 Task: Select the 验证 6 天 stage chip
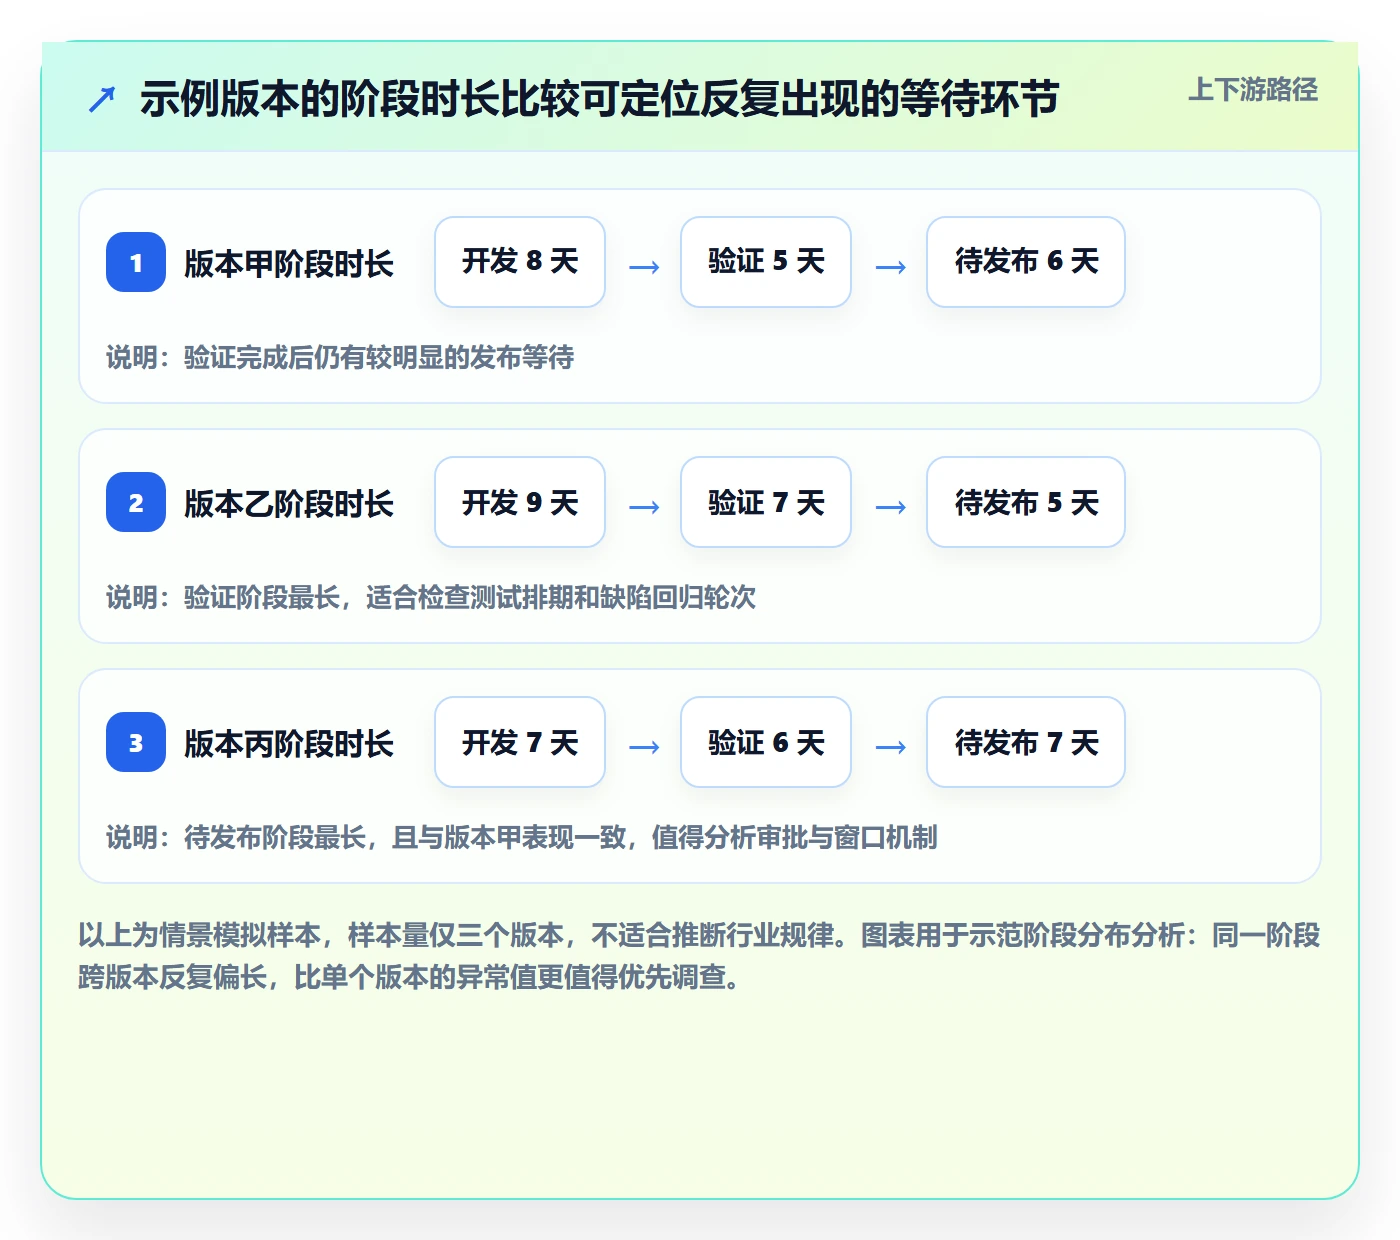tap(766, 742)
